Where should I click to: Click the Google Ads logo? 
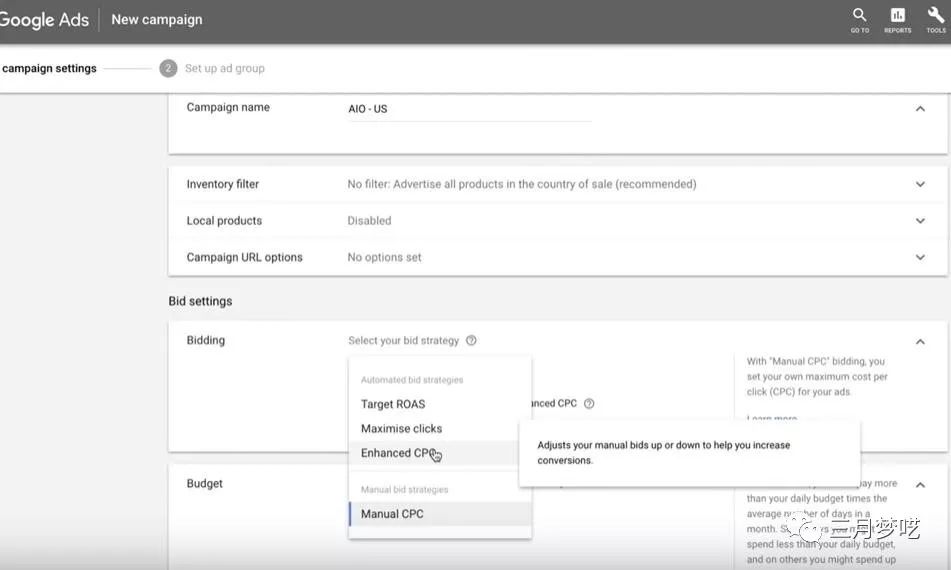pos(45,19)
